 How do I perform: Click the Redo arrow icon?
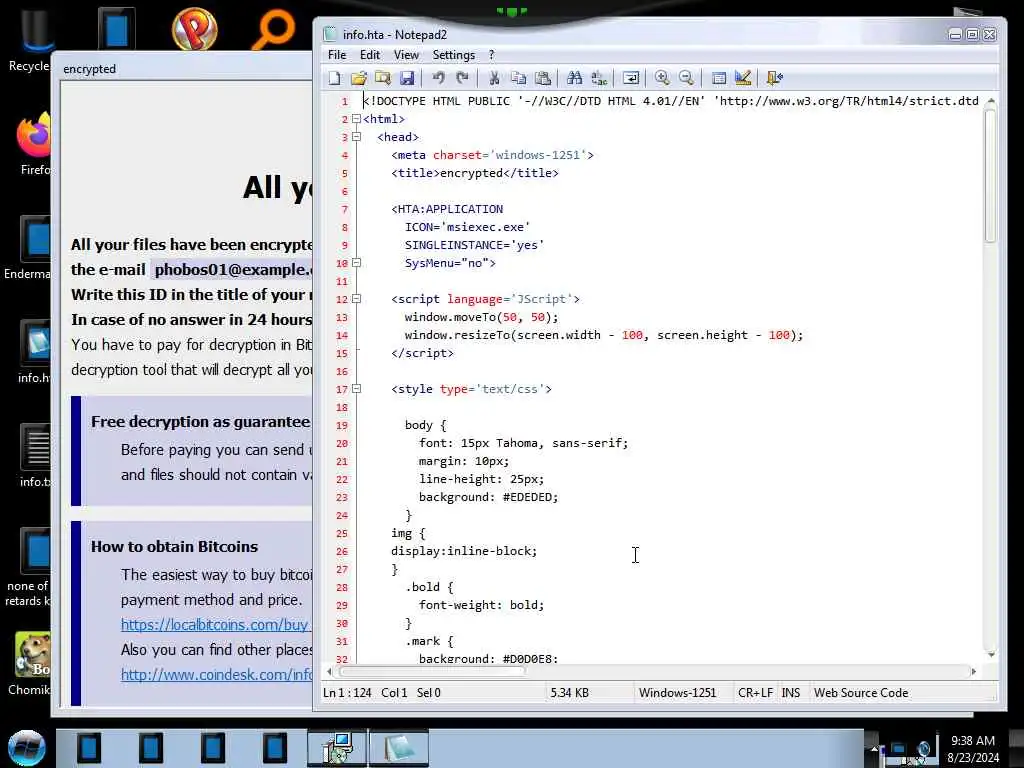(462, 78)
